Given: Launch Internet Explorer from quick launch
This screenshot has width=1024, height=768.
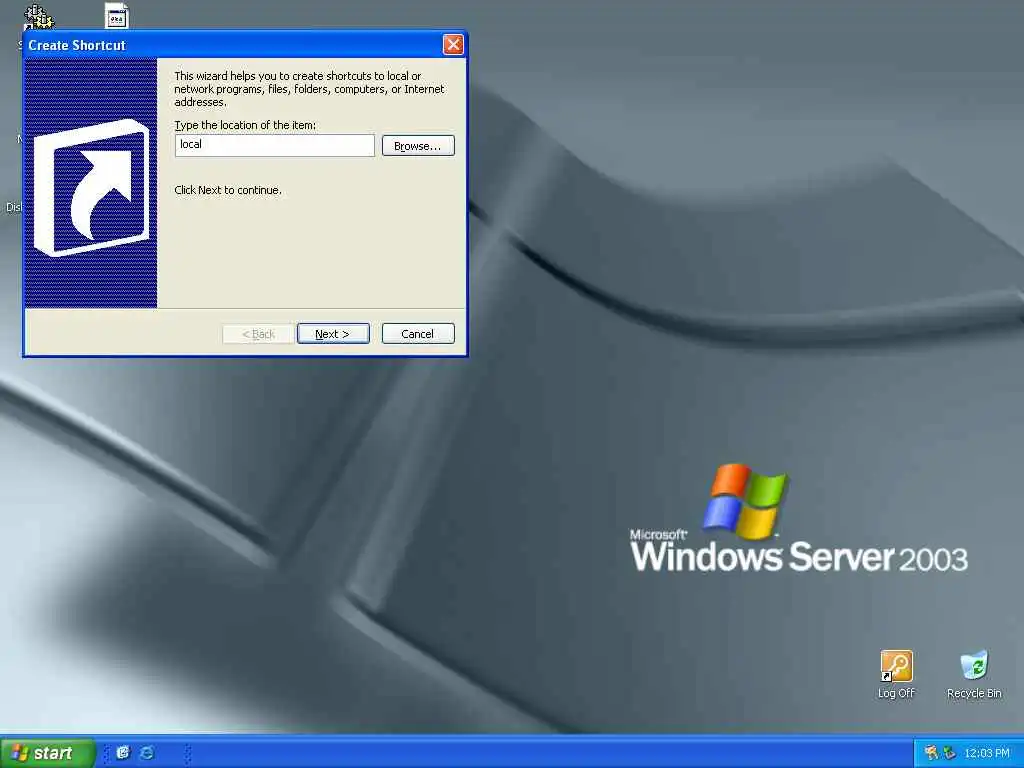Looking at the screenshot, I should coord(148,752).
